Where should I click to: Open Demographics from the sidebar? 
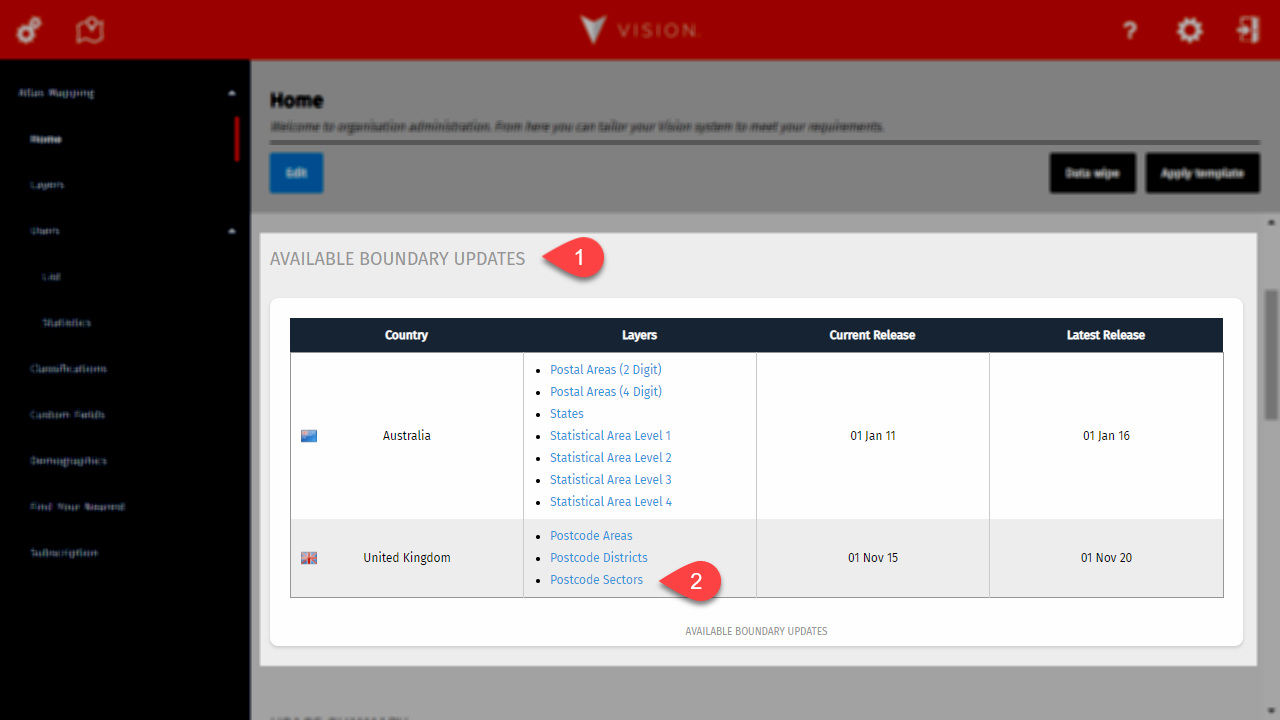(68, 461)
